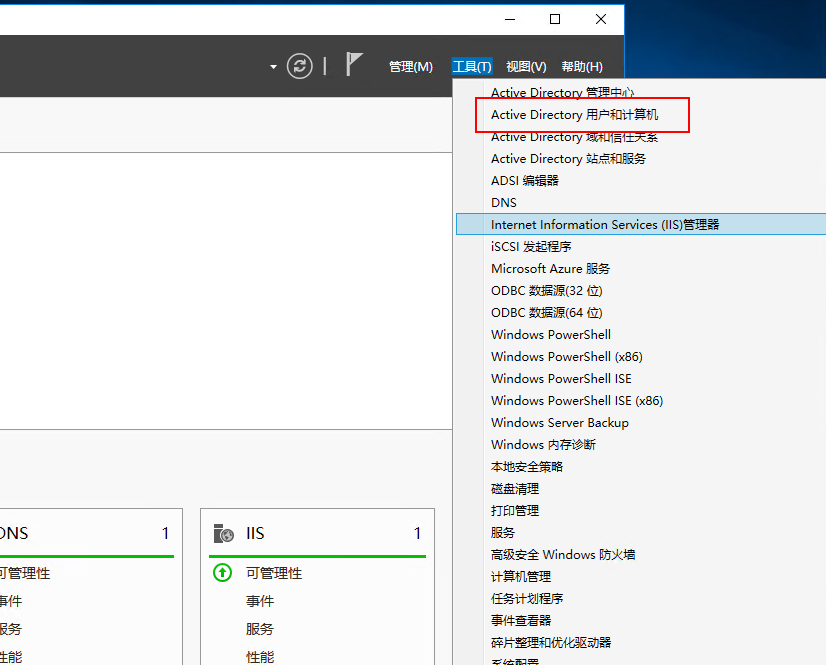The width and height of the screenshot is (826, 665).
Task: Open Internet Information Services (IIS)管理器
Action: tap(604, 225)
